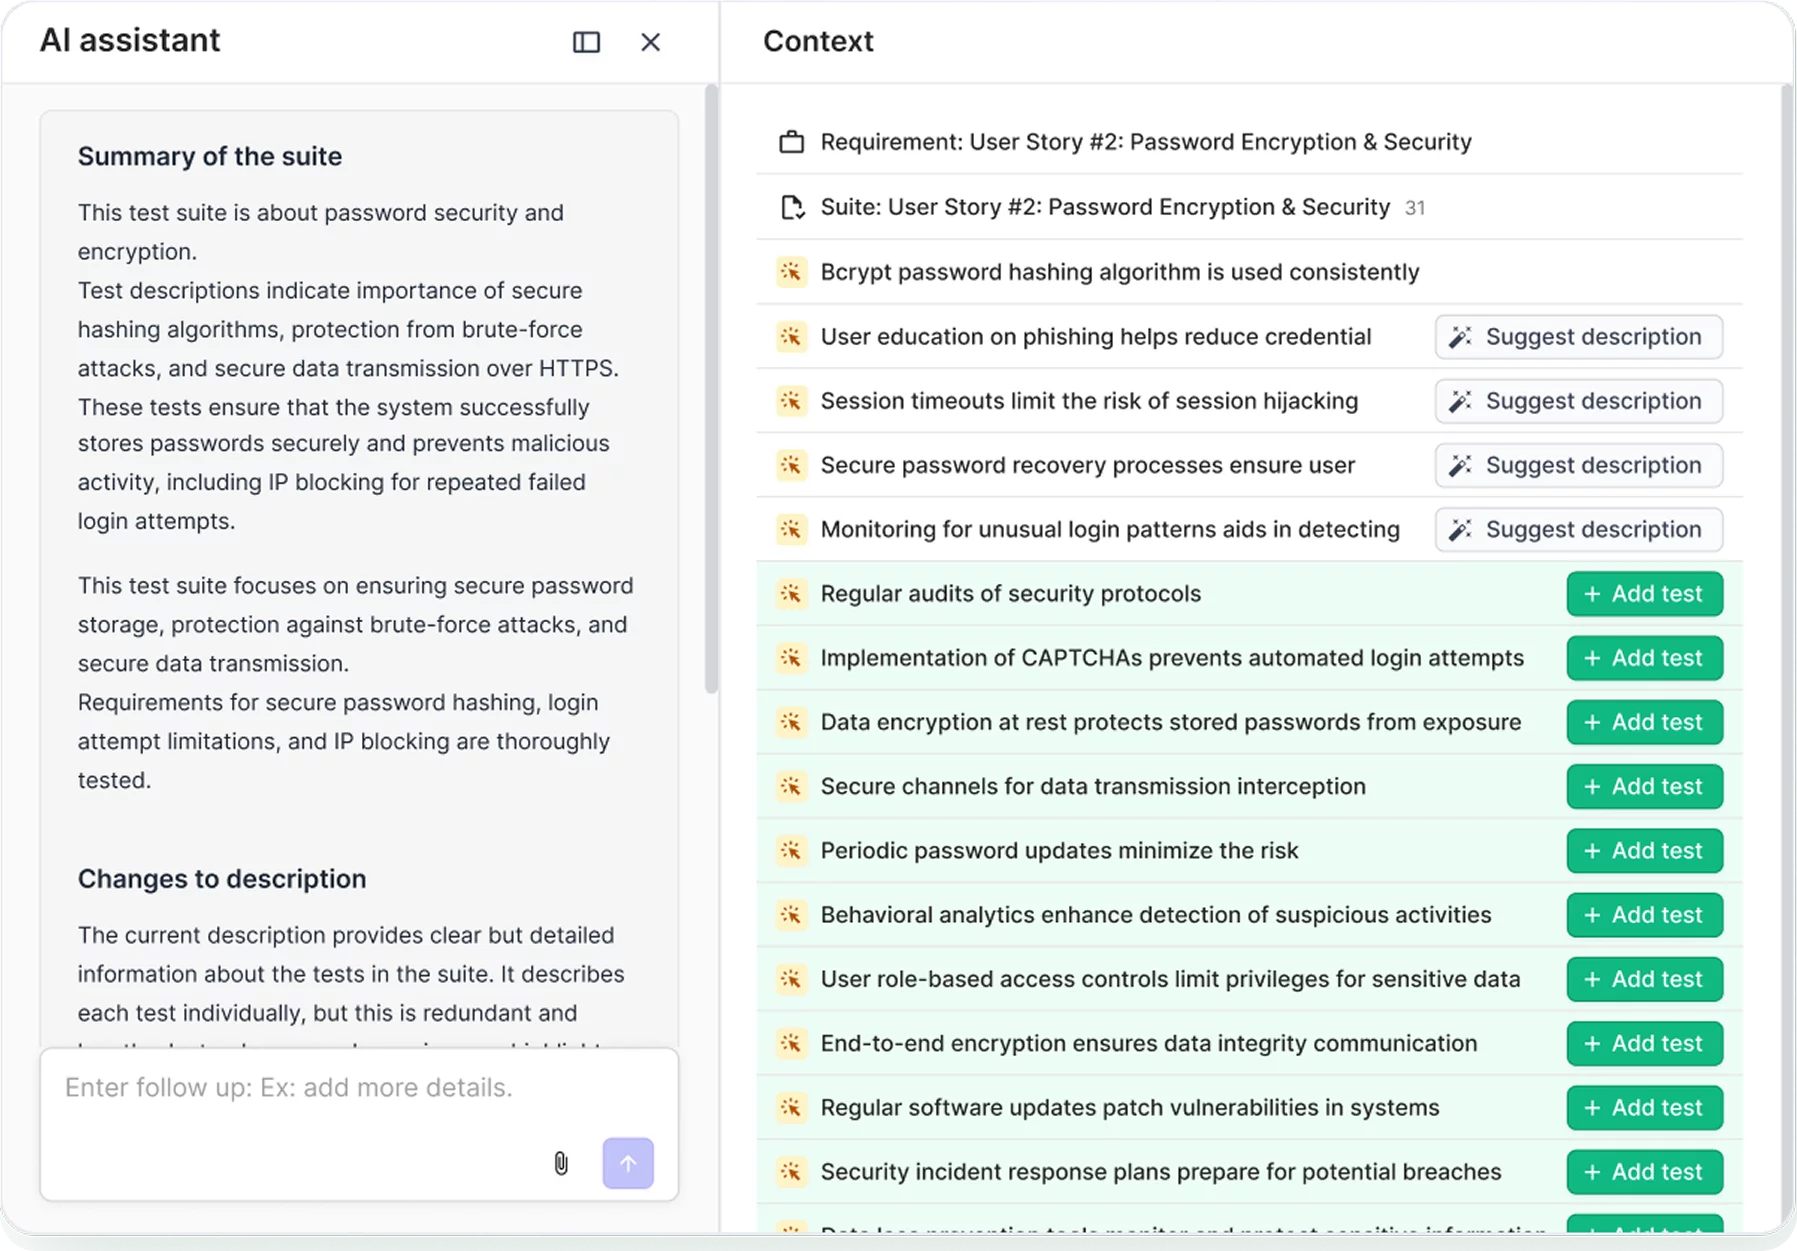This screenshot has width=1797, height=1251.
Task: Add the Periodic password updates test
Action: coord(1644,851)
